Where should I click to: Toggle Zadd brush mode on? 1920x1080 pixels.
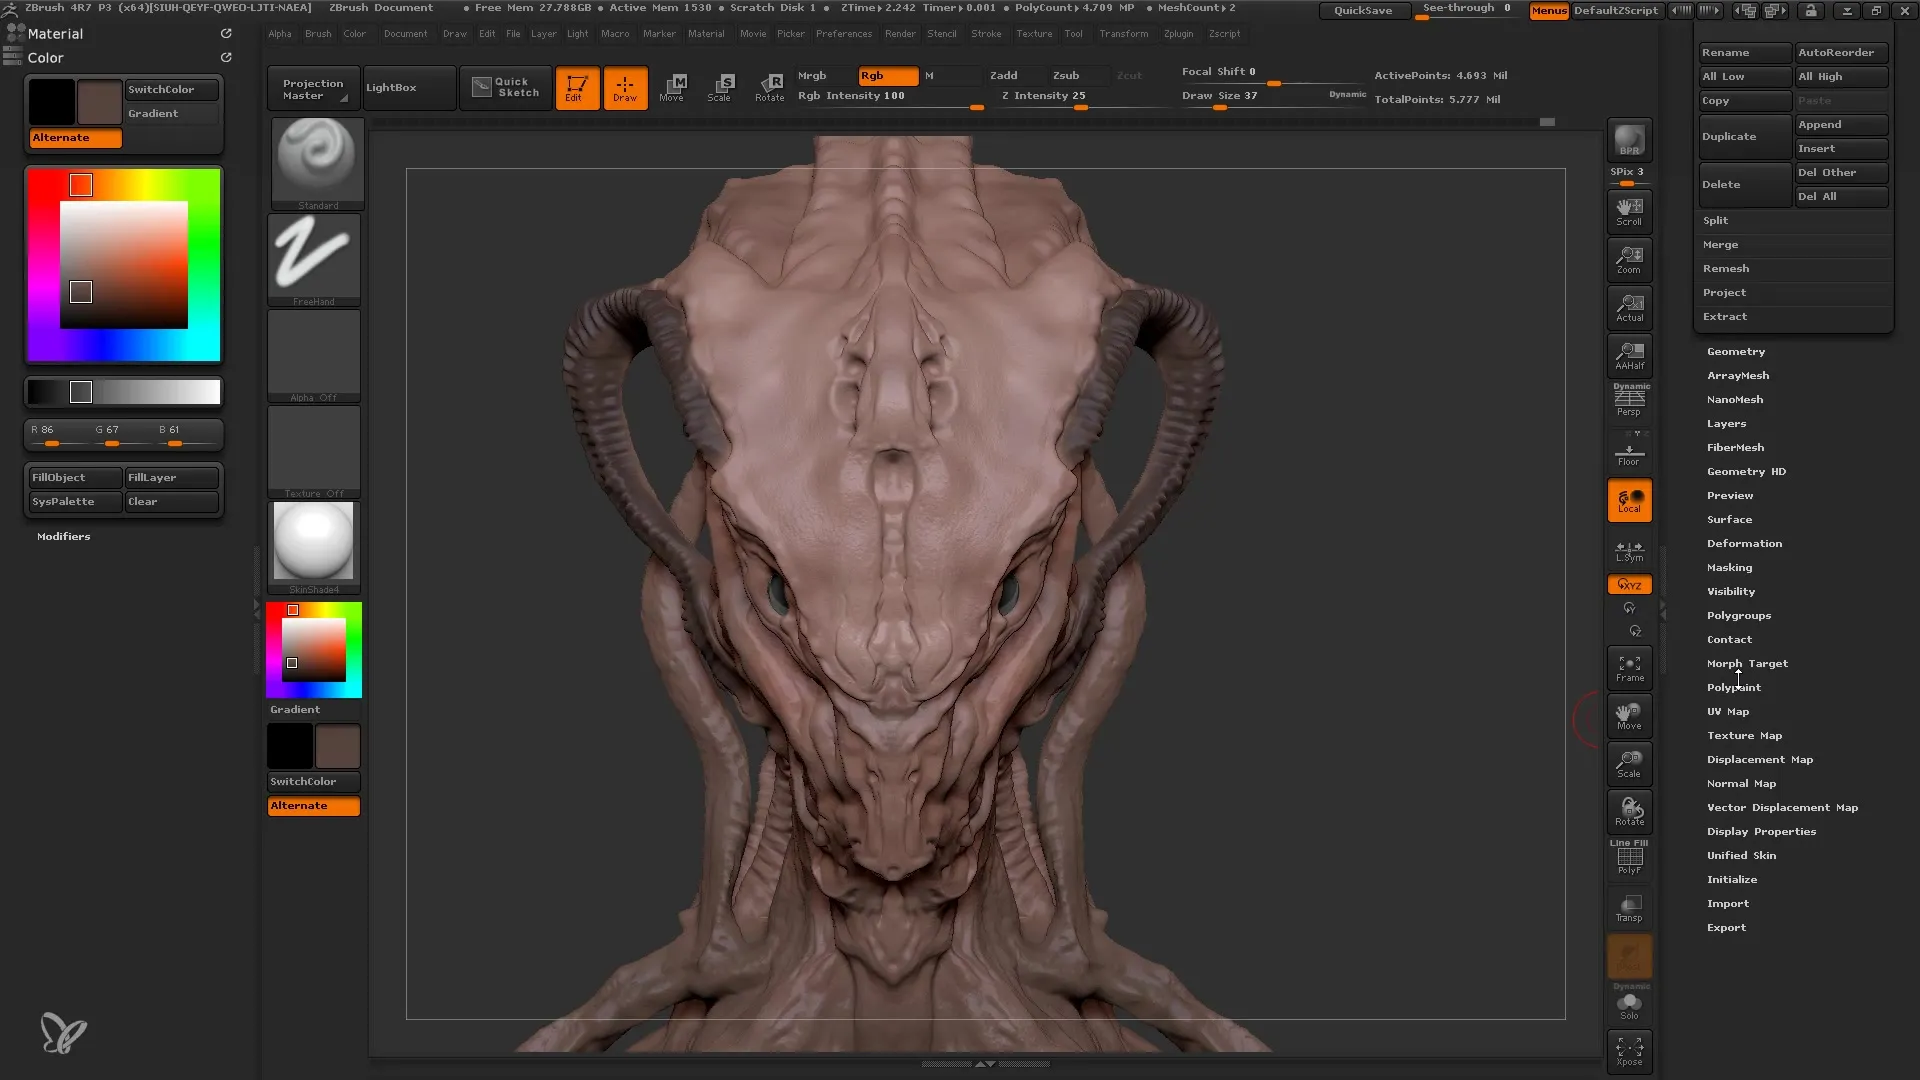pyautogui.click(x=1004, y=74)
